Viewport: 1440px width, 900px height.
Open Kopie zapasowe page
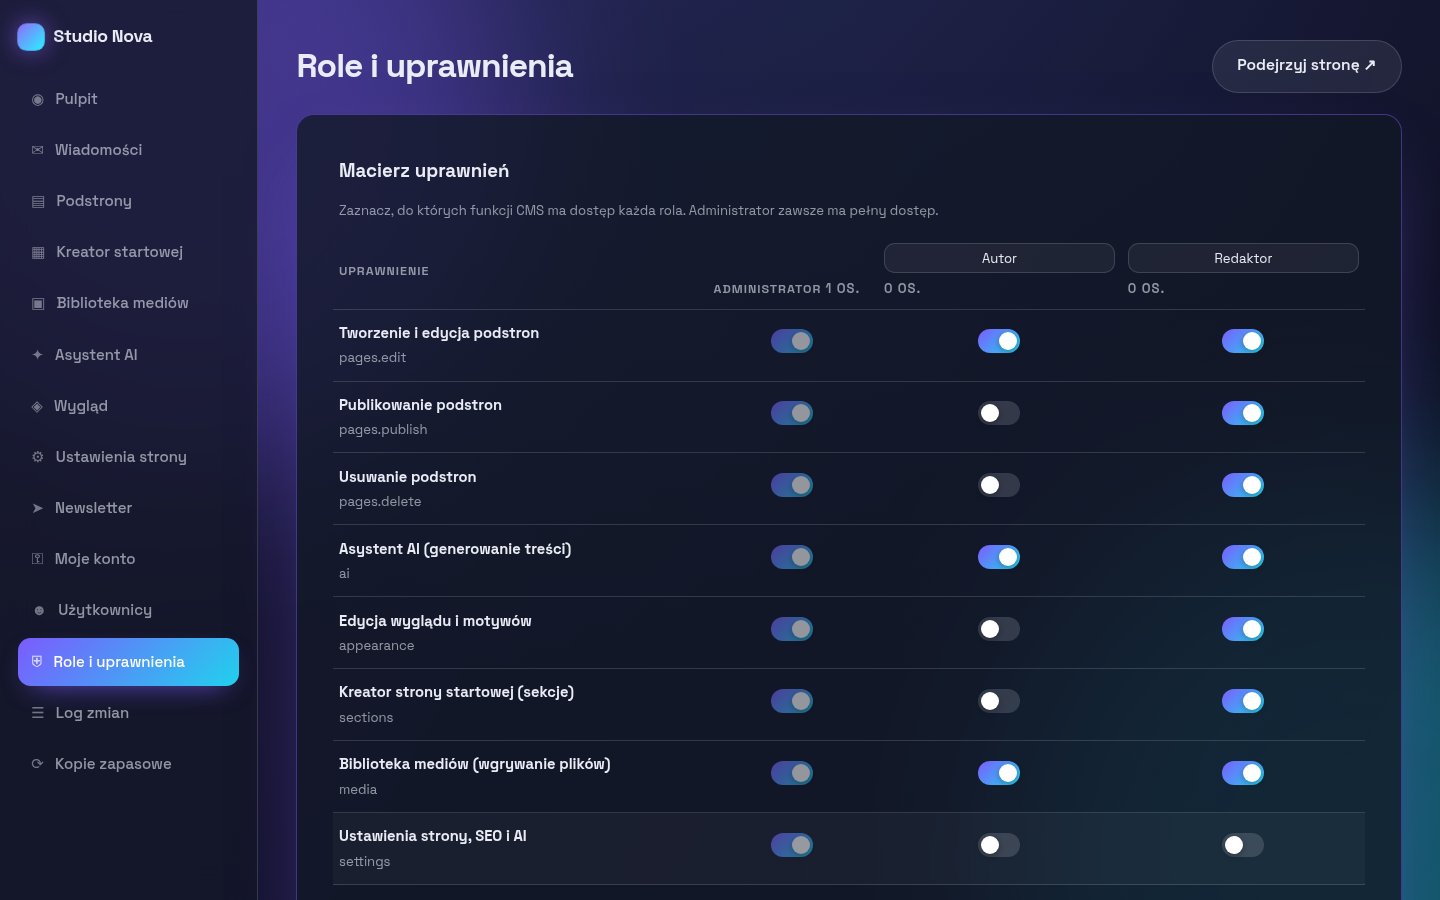click(x=128, y=764)
